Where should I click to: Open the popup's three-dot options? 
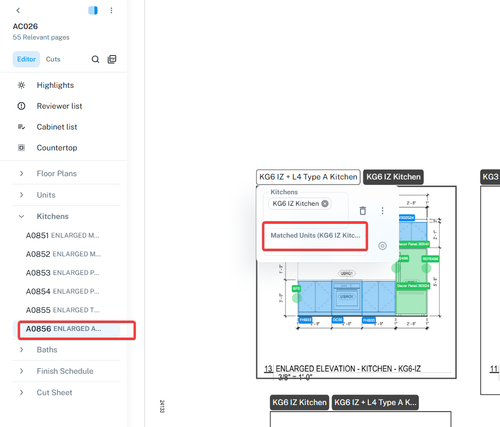pos(382,211)
